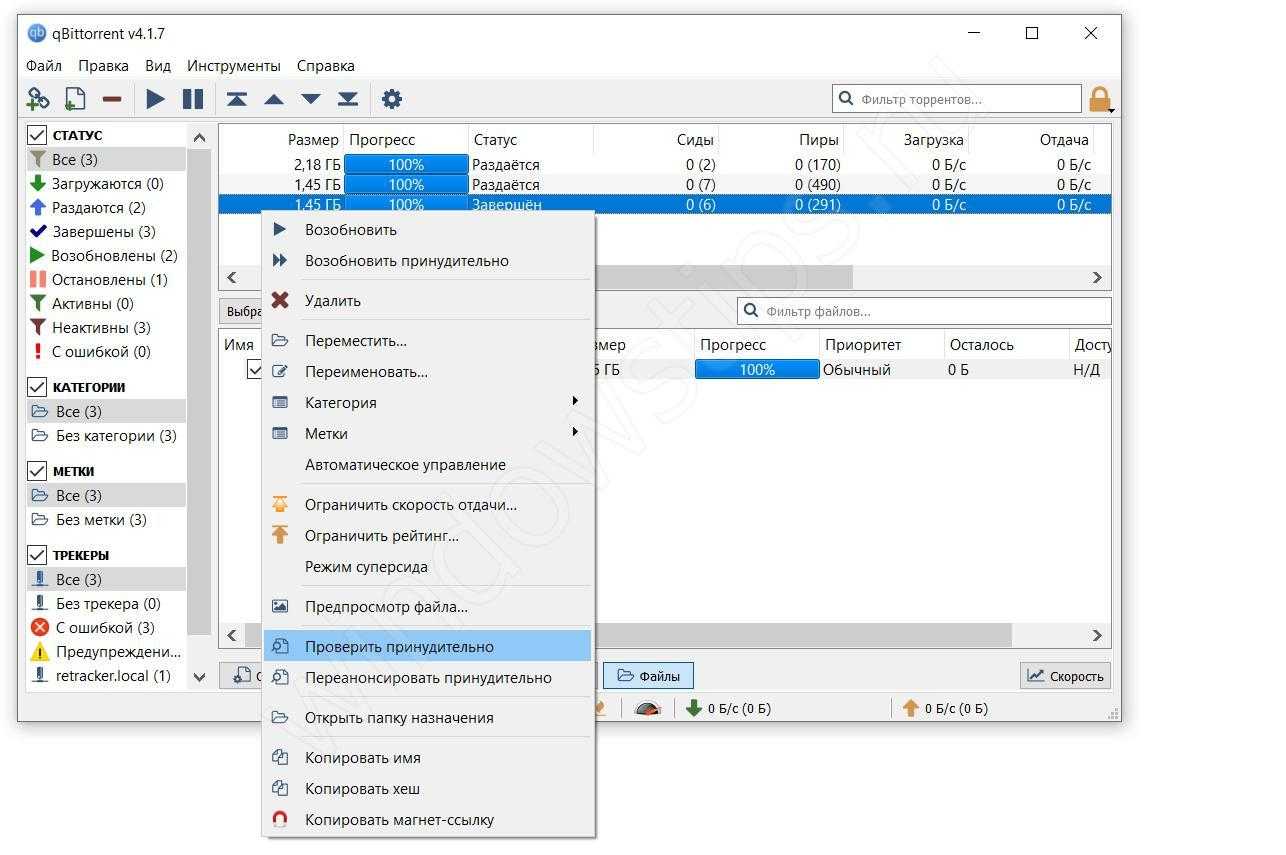Click the add torrent link toolbar icon

[38, 99]
